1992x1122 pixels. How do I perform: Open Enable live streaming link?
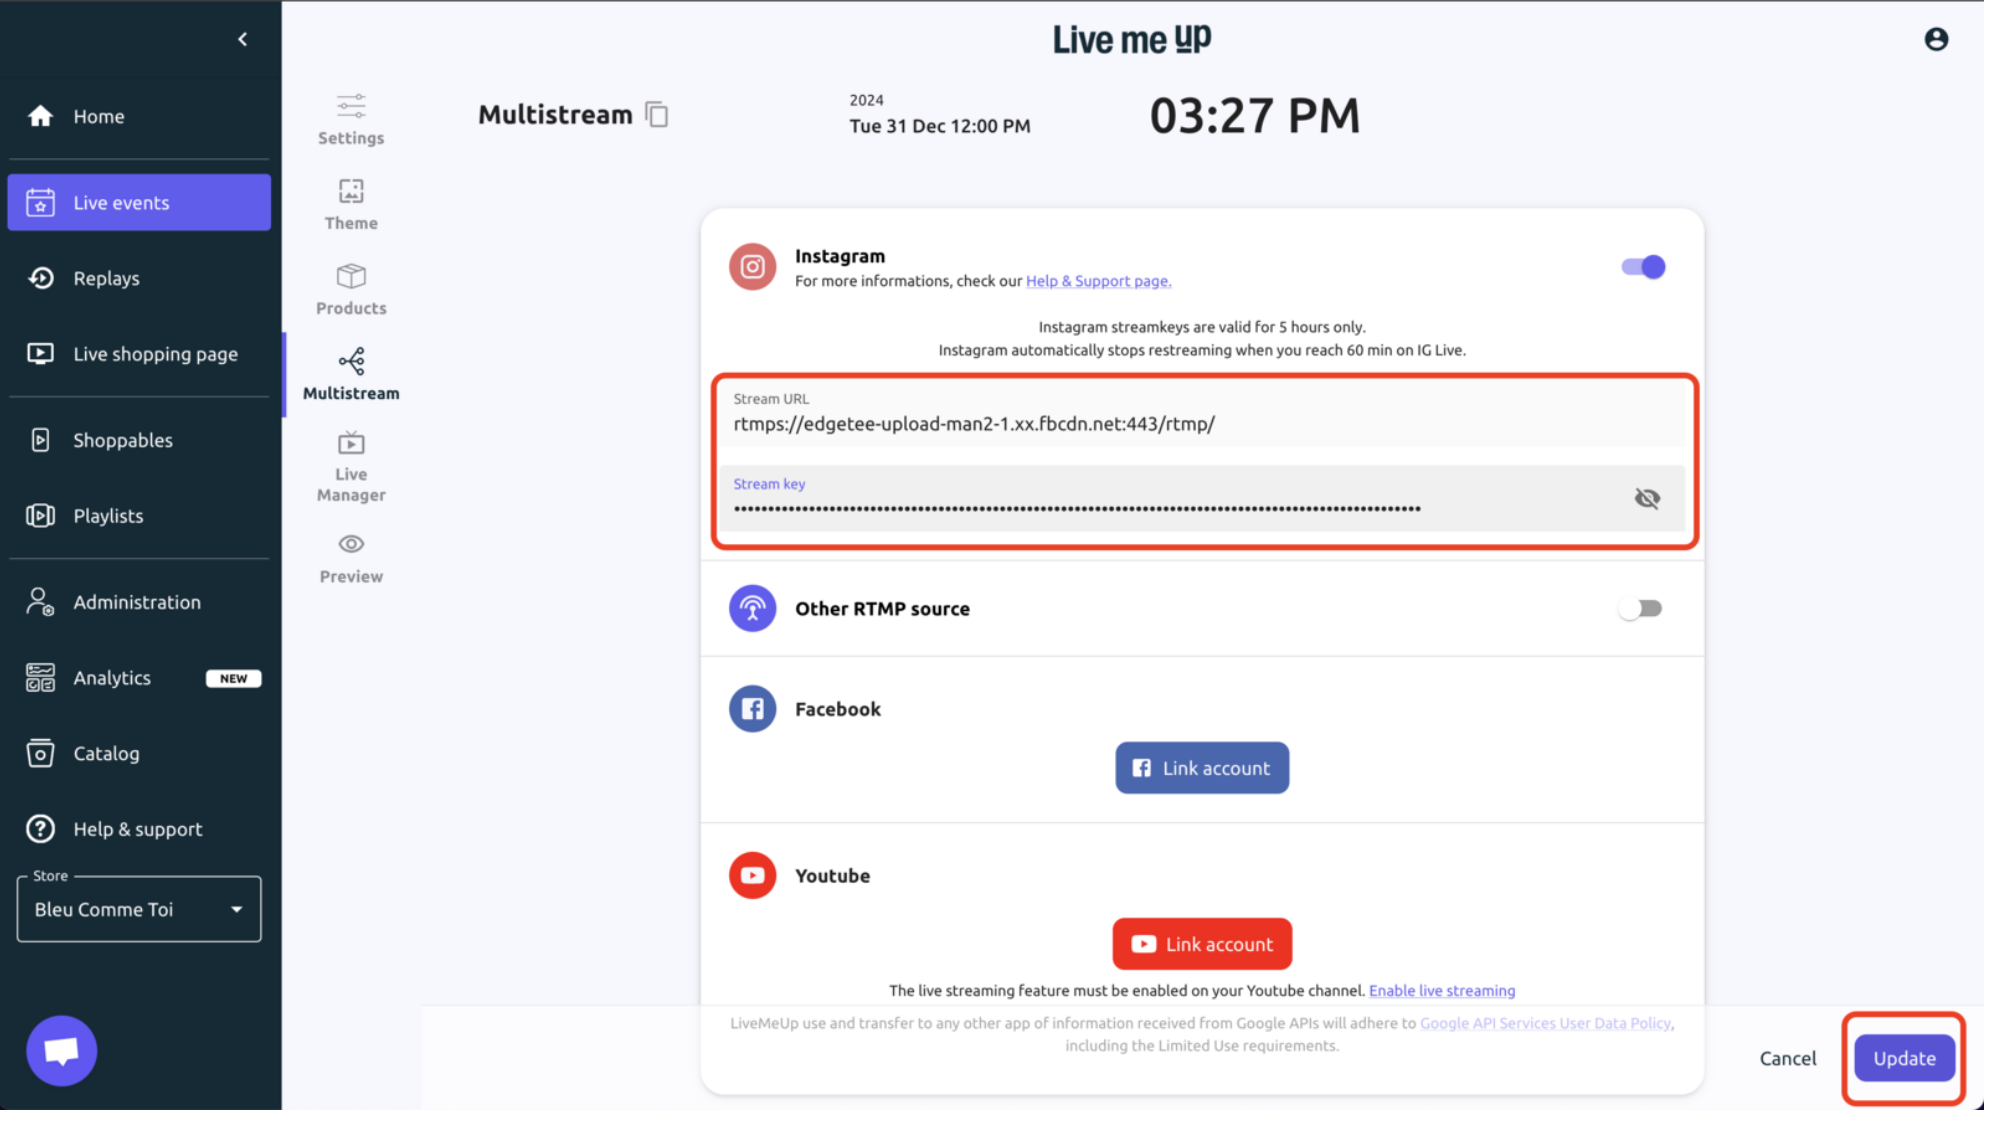[1441, 991]
